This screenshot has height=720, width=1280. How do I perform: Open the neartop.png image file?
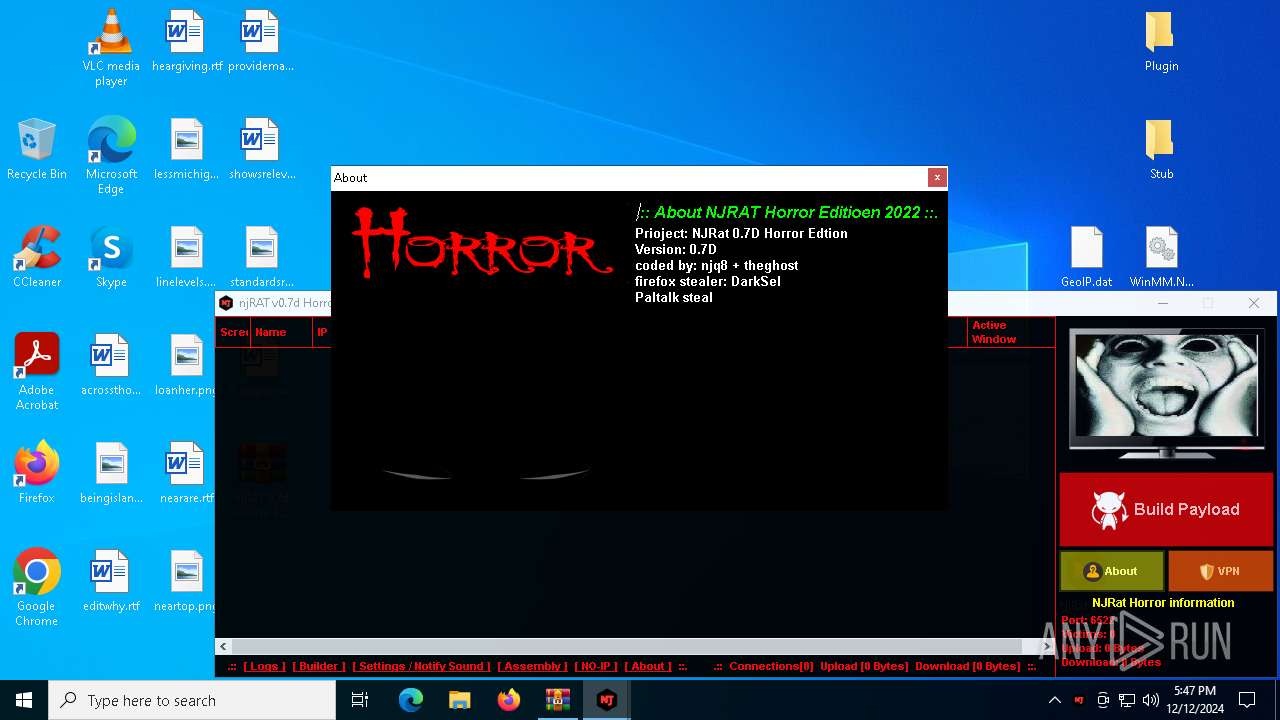click(x=187, y=581)
